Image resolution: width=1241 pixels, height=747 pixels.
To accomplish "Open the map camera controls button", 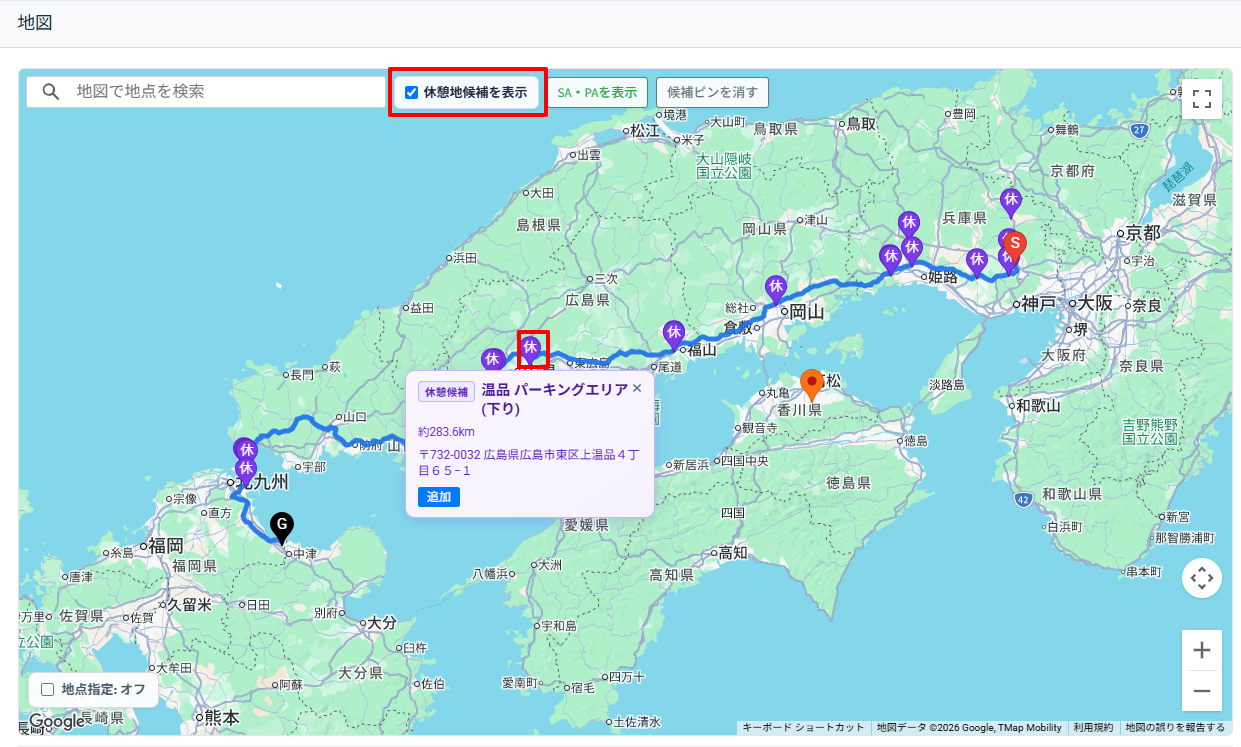I will point(1202,577).
